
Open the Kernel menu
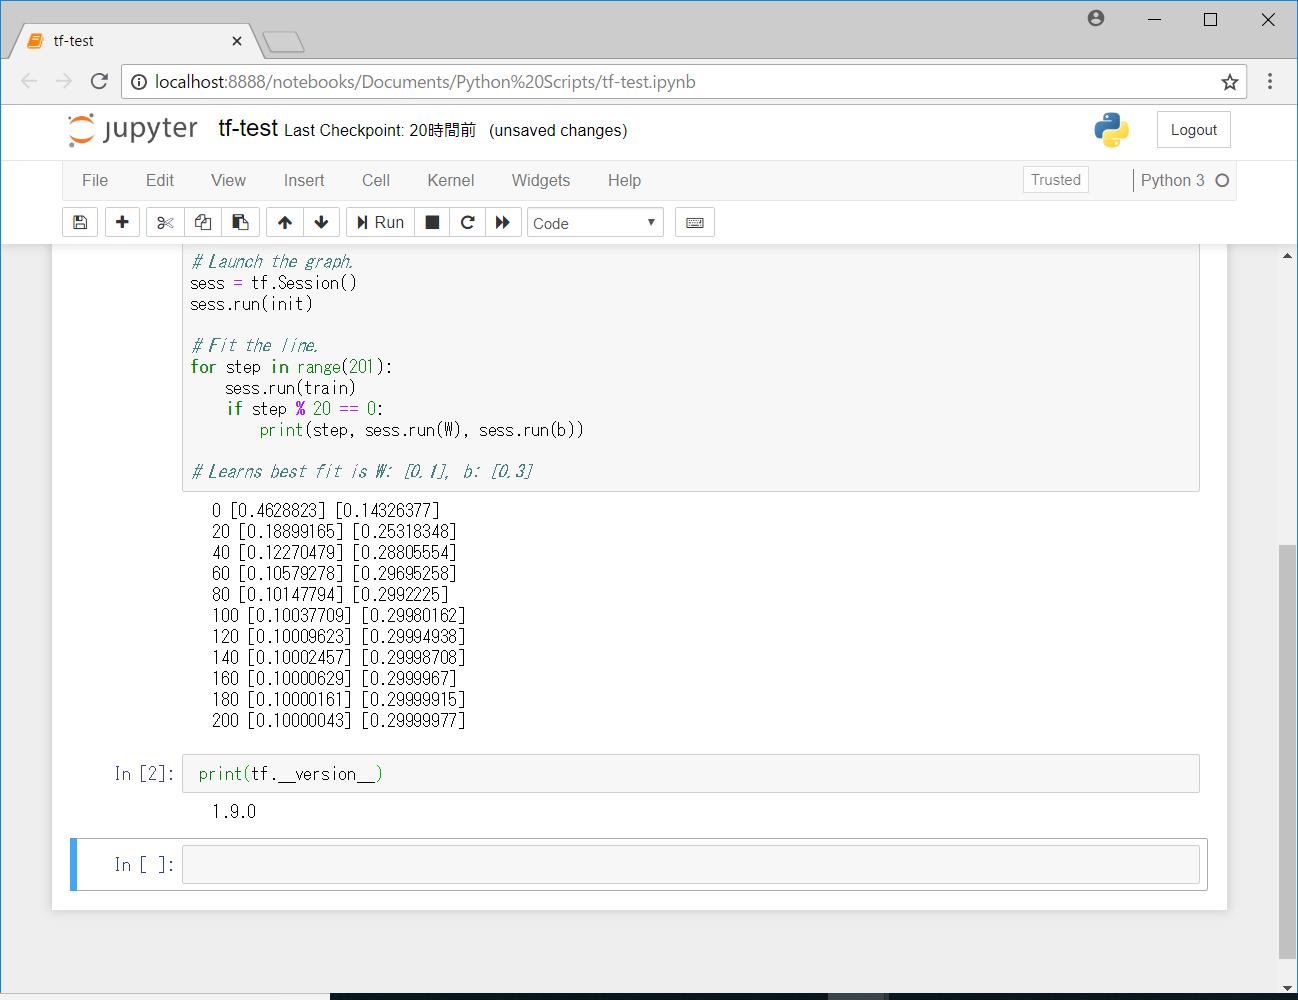coord(450,181)
